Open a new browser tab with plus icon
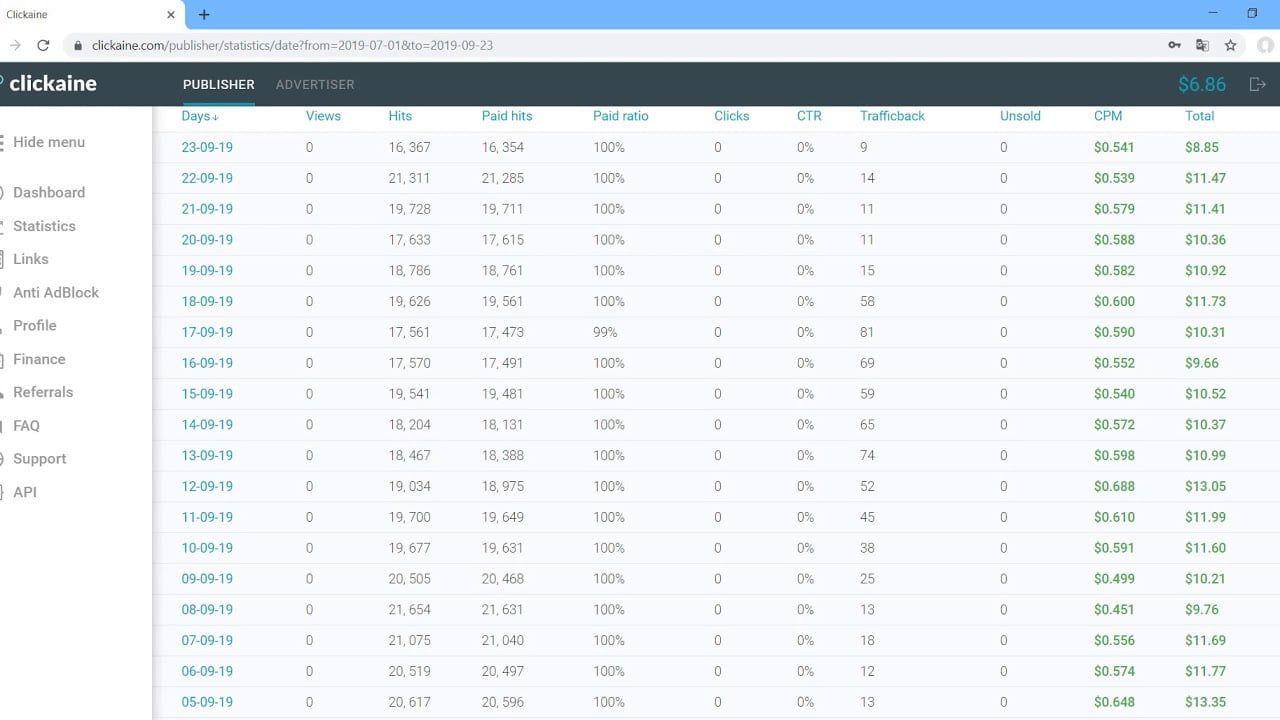The width and height of the screenshot is (1280, 720). click(204, 14)
